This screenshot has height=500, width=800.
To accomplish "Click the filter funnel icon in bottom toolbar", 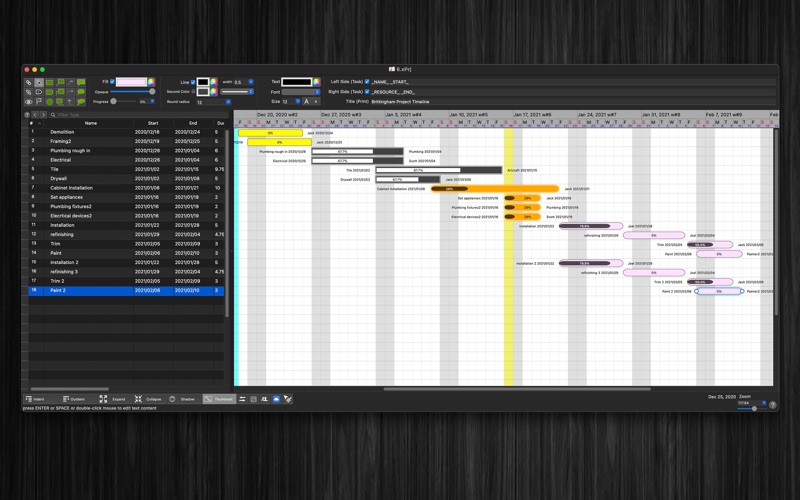I will click(x=288, y=399).
